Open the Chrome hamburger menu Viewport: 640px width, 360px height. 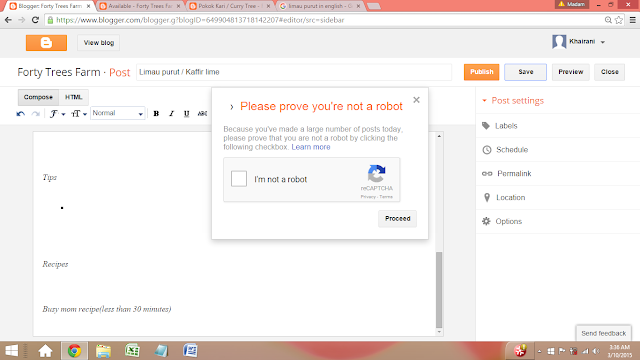633,20
